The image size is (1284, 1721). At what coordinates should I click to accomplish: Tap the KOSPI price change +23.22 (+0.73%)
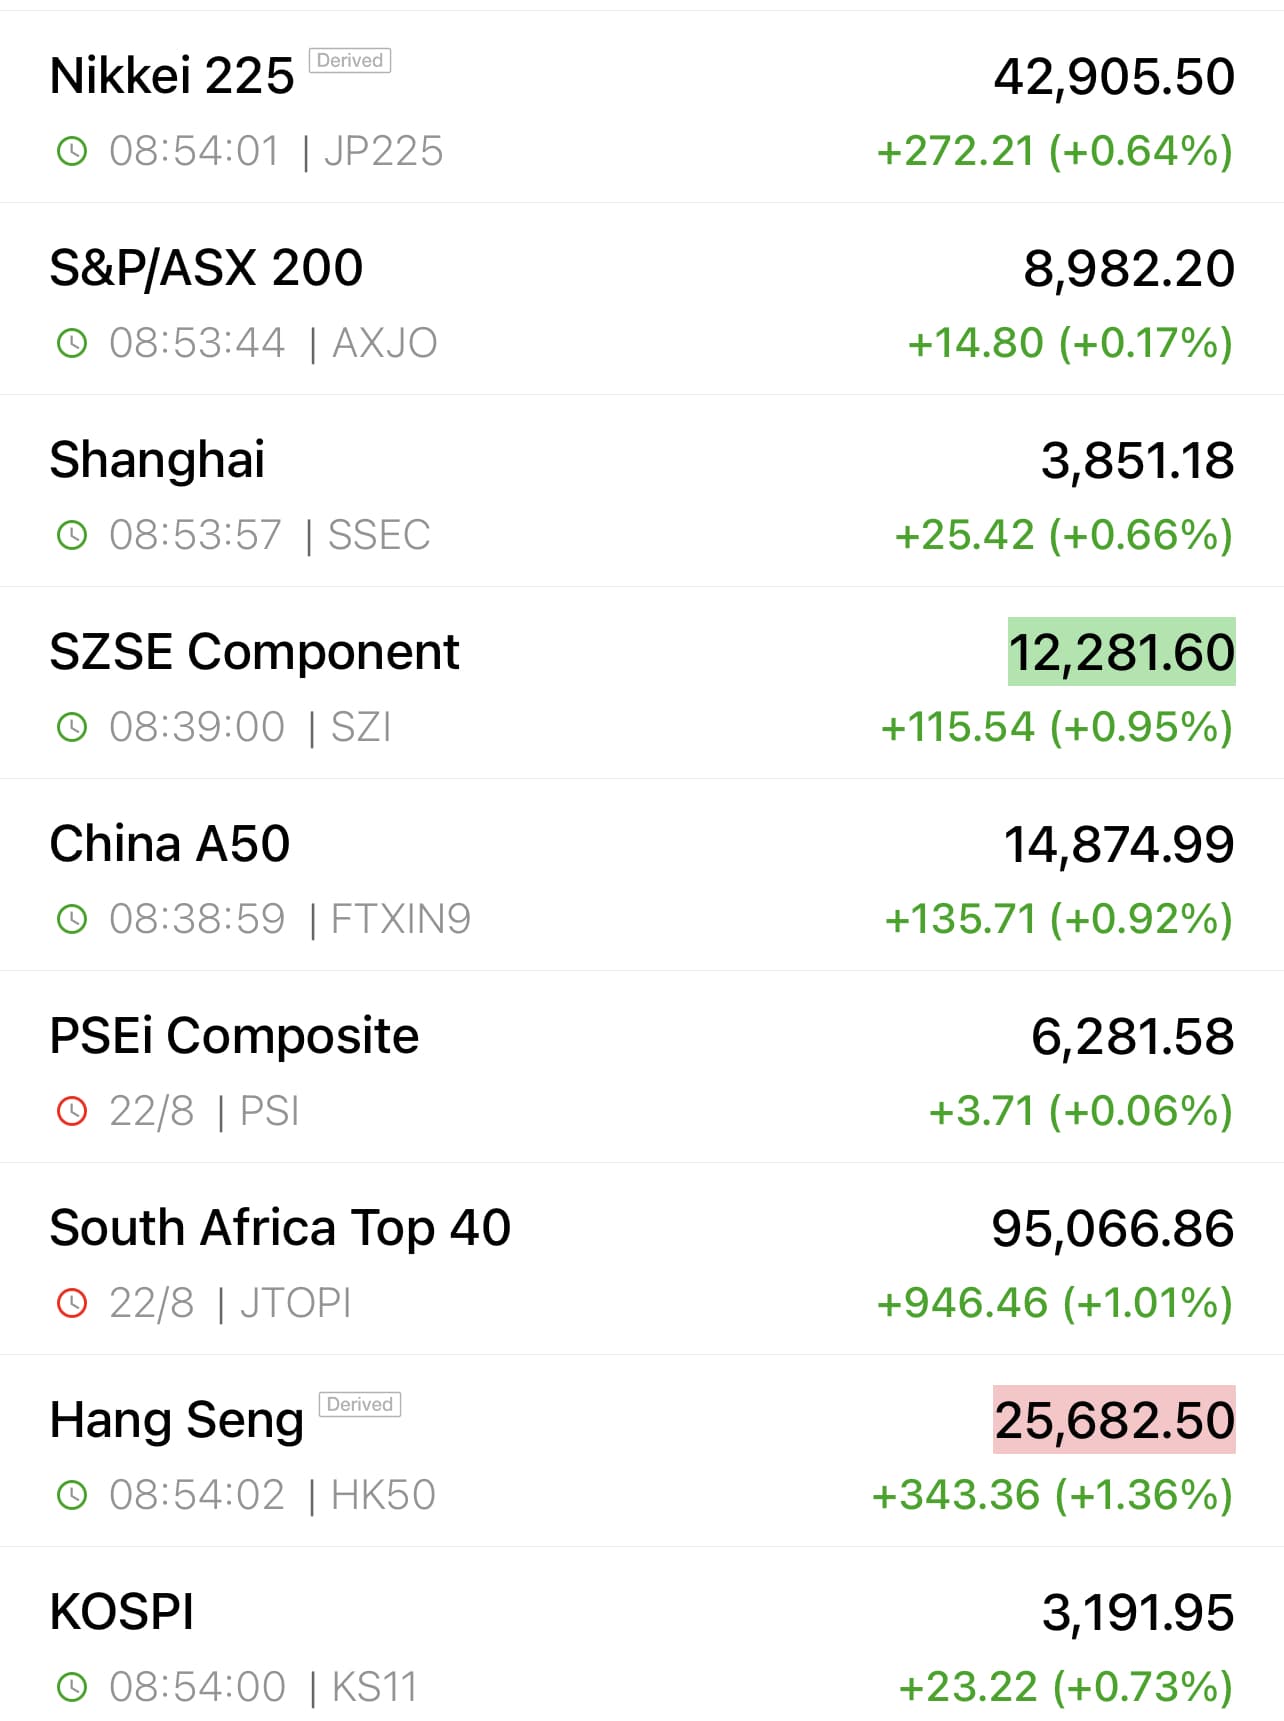coord(1065,1687)
